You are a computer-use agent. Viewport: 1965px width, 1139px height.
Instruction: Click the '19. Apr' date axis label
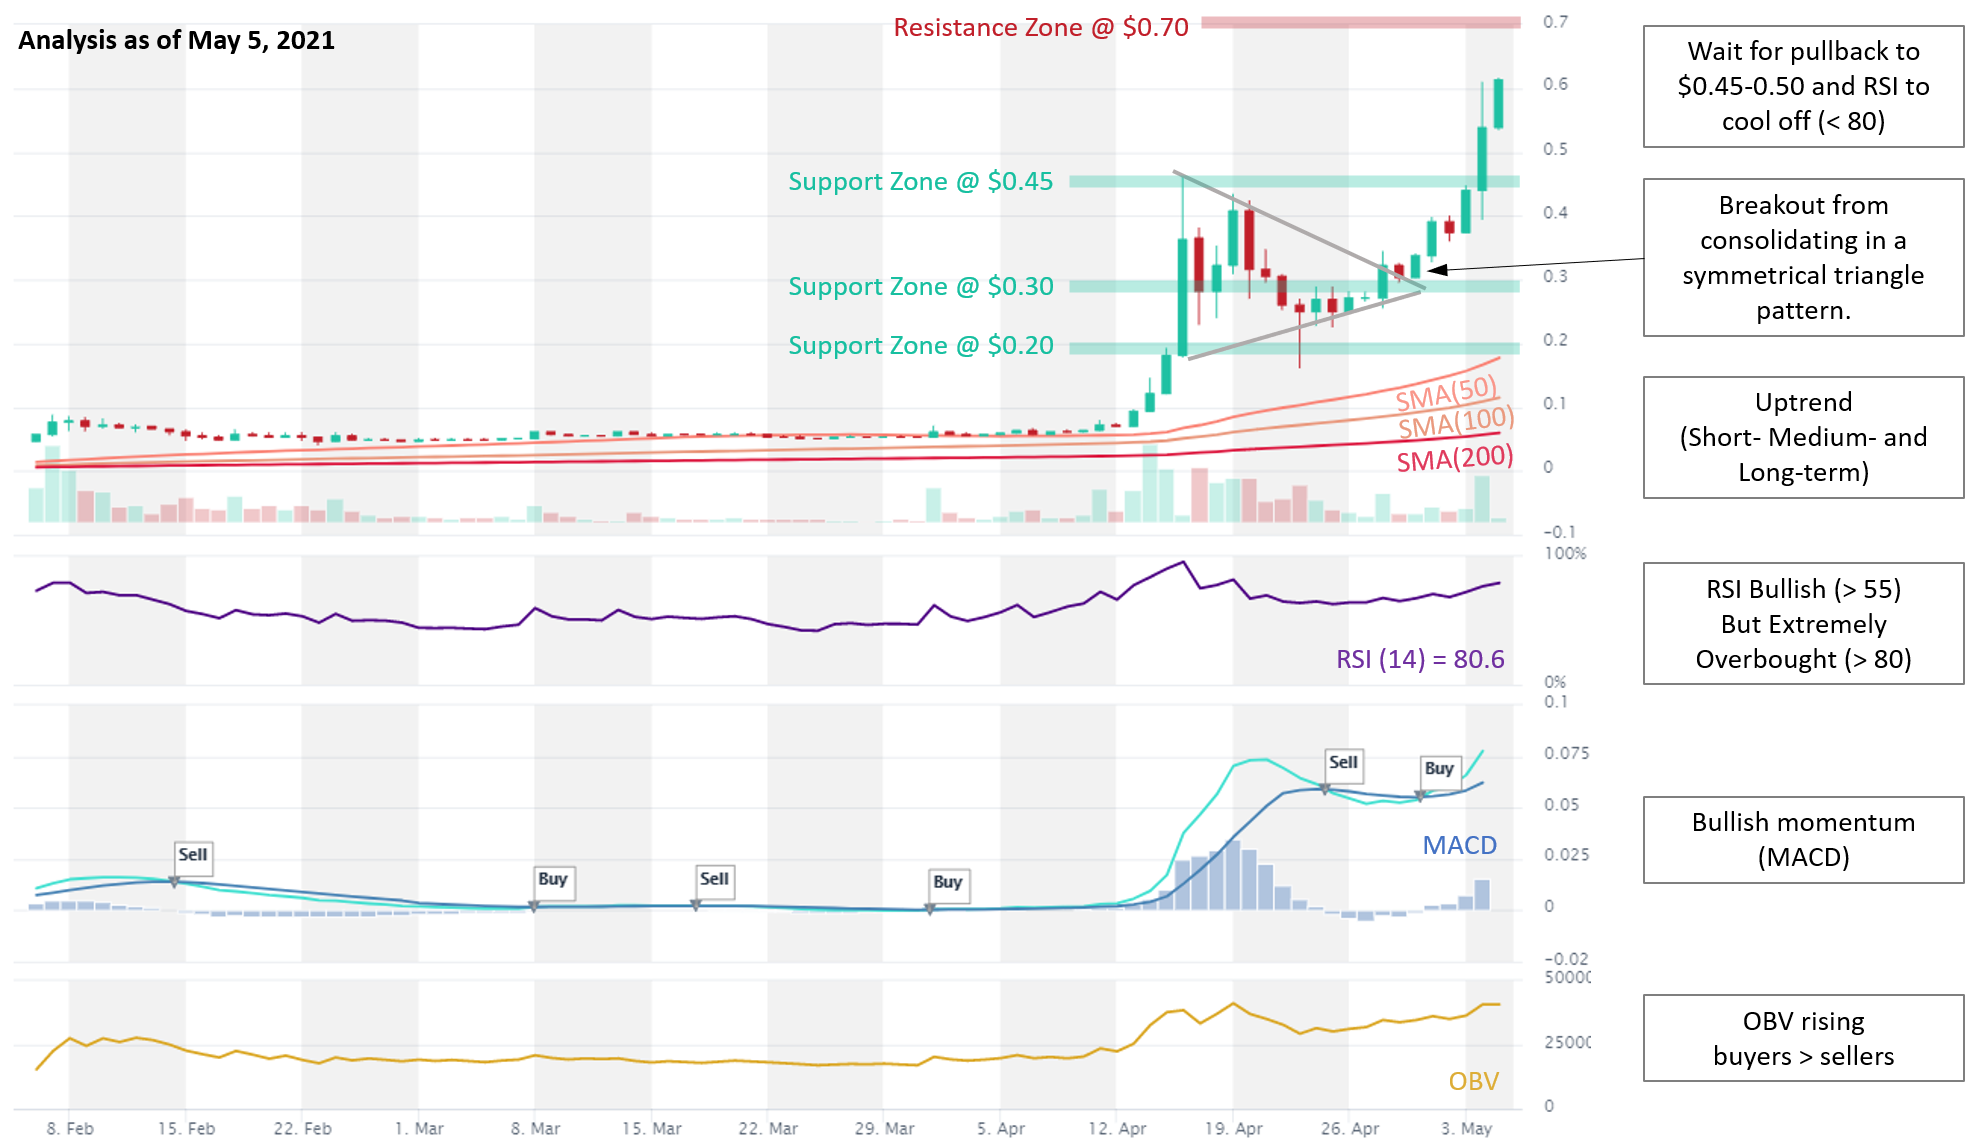1233,1128
